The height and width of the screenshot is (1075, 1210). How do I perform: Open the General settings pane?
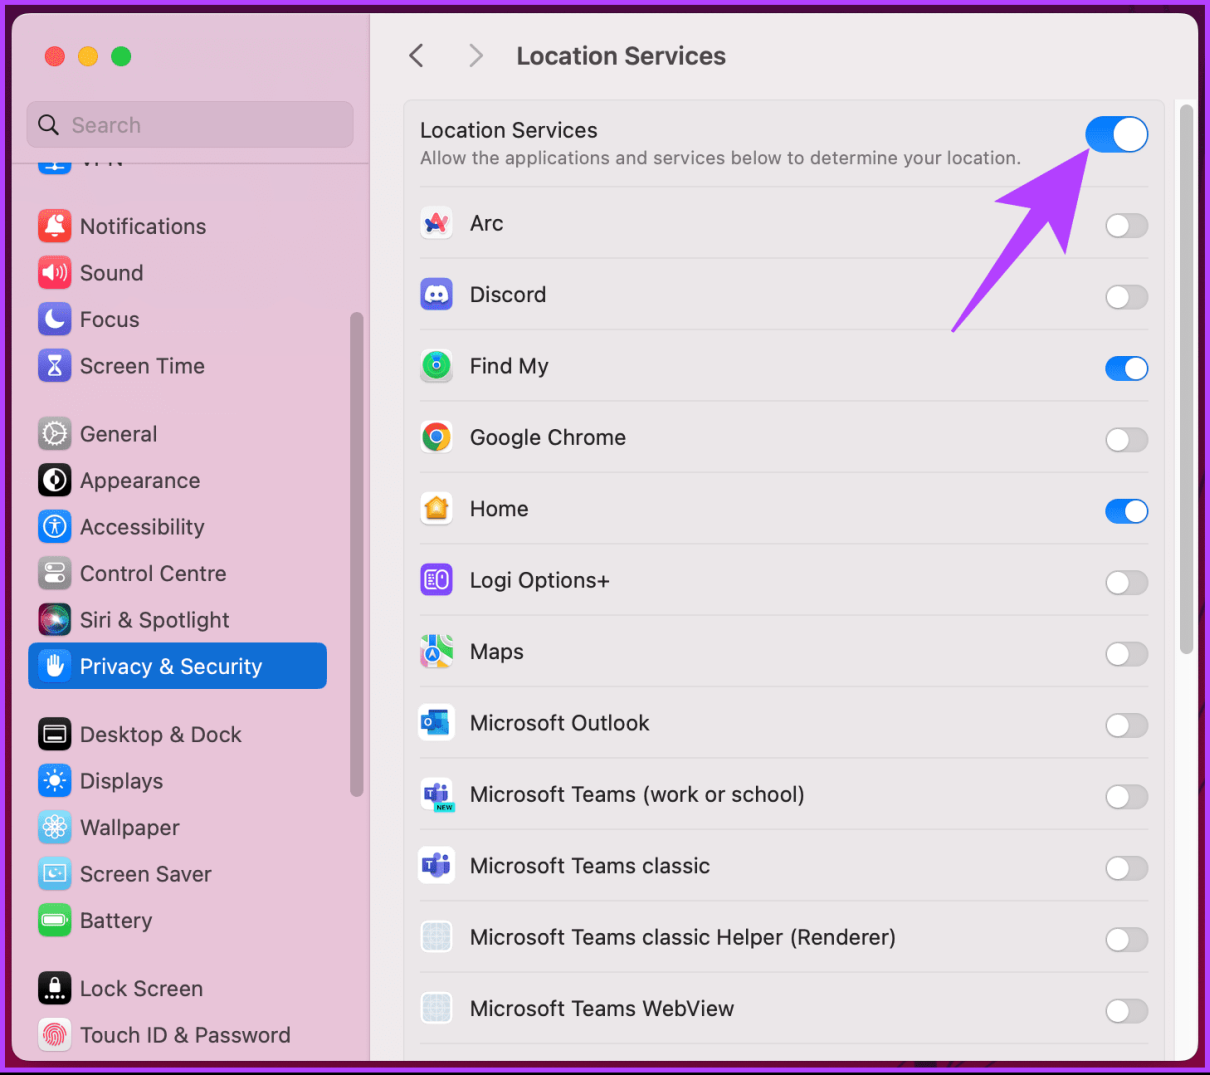(118, 434)
